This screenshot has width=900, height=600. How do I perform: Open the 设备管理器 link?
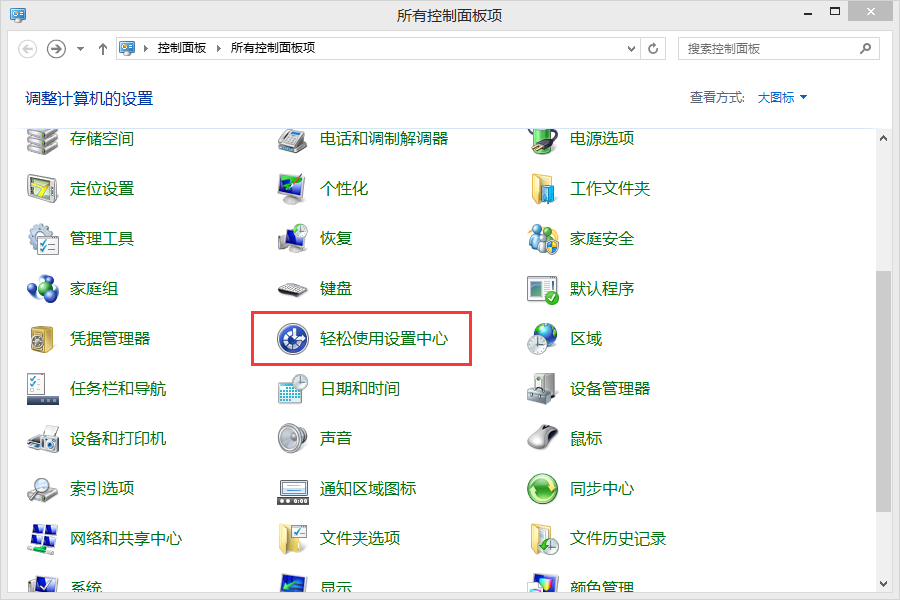tap(610, 389)
